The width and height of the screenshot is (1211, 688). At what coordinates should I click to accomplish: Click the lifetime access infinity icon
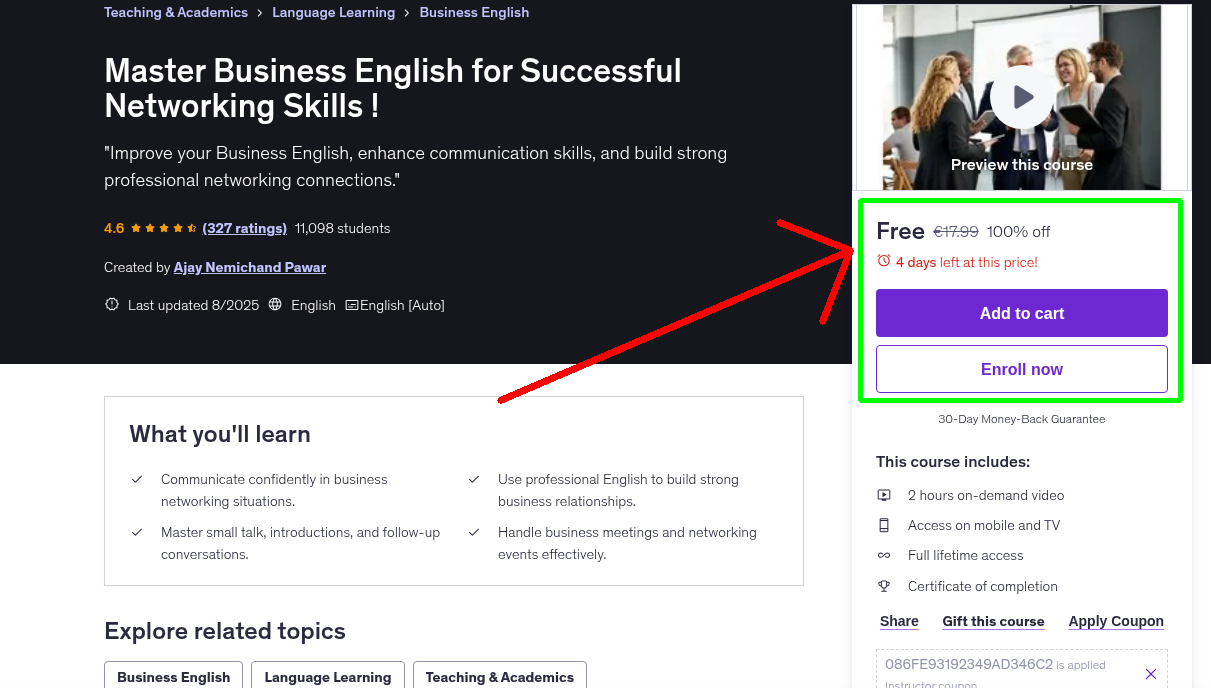[884, 555]
